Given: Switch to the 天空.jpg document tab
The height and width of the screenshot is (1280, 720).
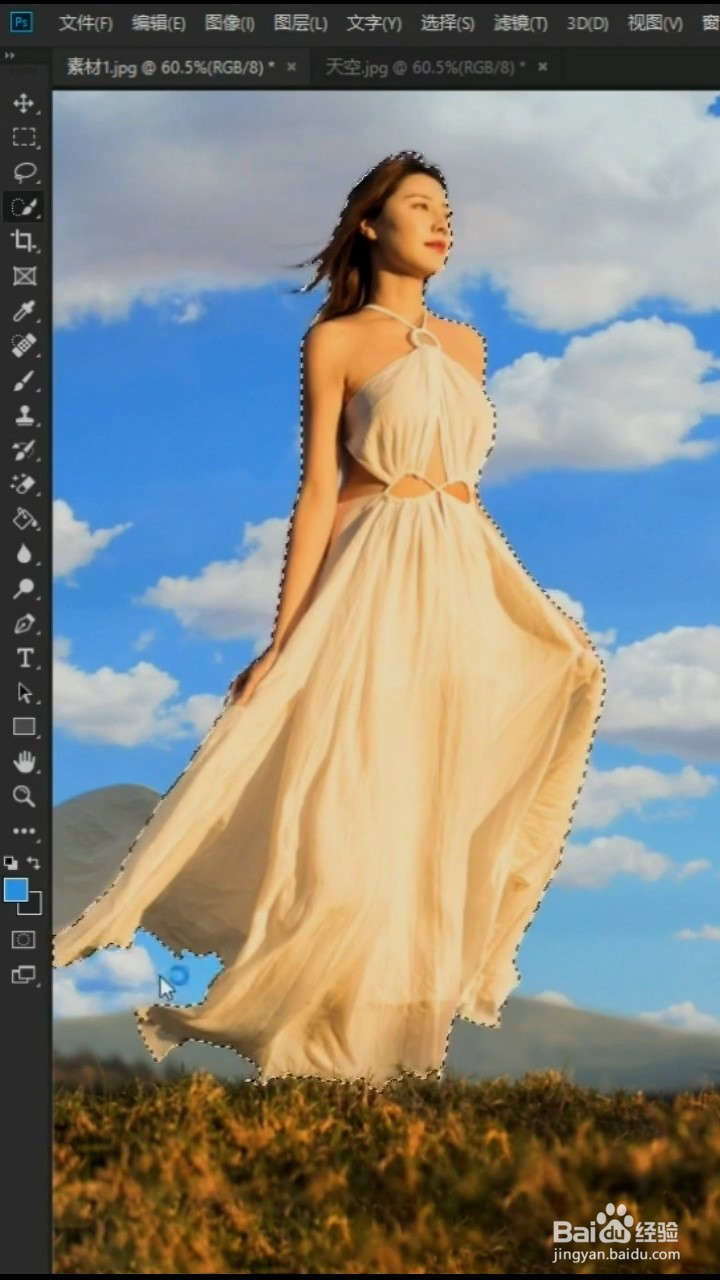Looking at the screenshot, I should 424,67.
